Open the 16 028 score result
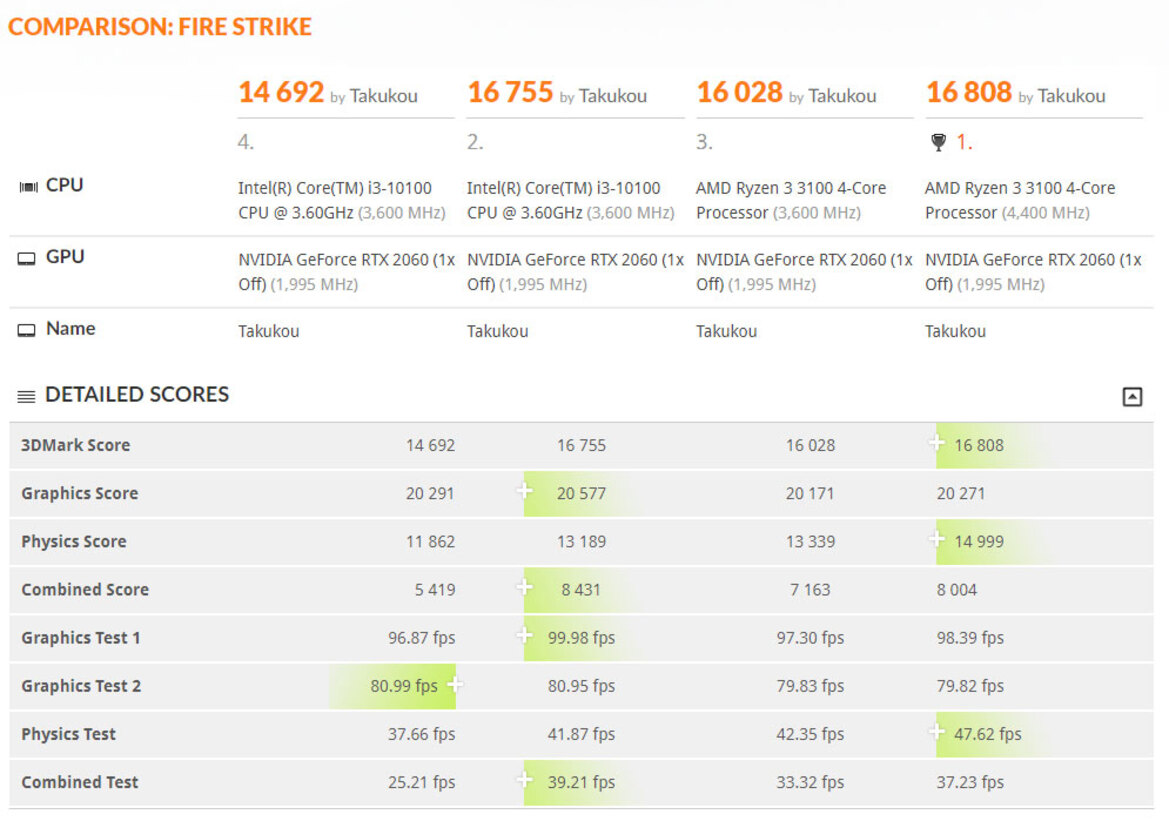The height and width of the screenshot is (821, 1169). (740, 92)
